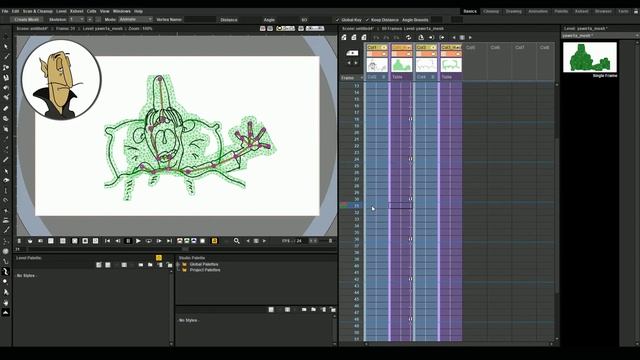
Task: Click the third icon in the Xsheet toolbar
Action: point(364,37)
